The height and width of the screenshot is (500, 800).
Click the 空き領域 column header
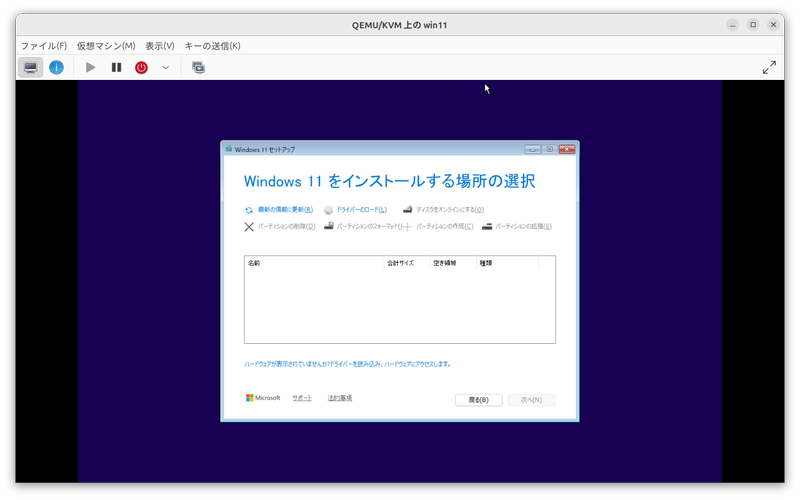coord(453,263)
